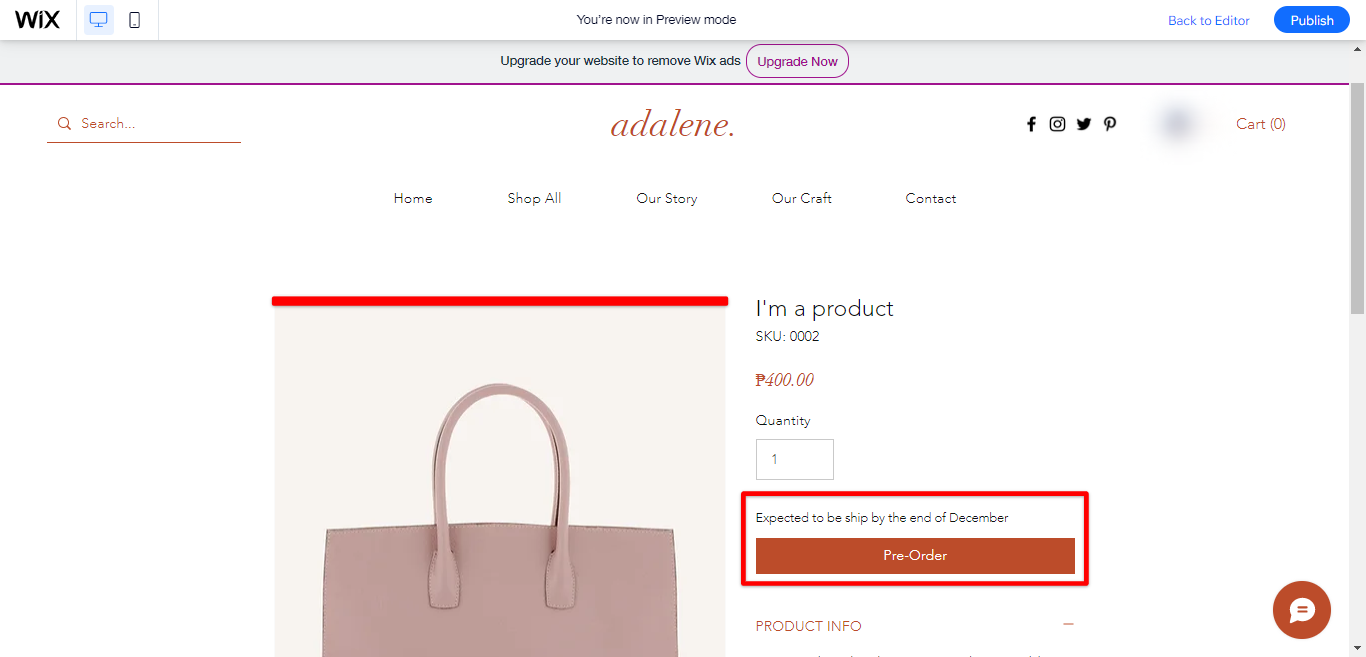Click the Quantity input field
Screen dimensions: 1366x657
coord(794,459)
